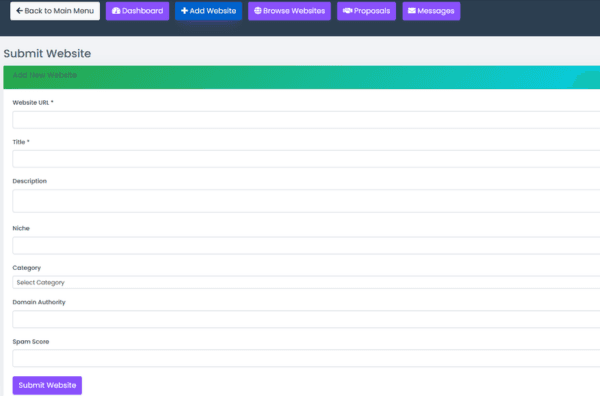This screenshot has height=400, width=600.
Task: Open the Browse Websites tab
Action: click(289, 11)
